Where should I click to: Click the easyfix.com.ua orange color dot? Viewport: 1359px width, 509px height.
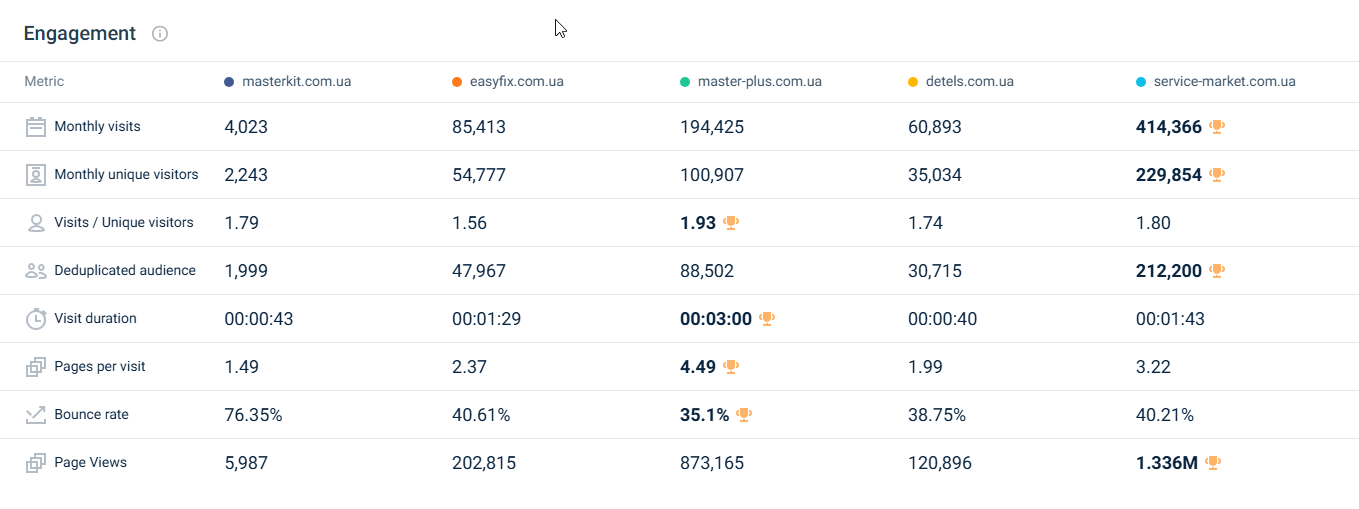click(457, 82)
